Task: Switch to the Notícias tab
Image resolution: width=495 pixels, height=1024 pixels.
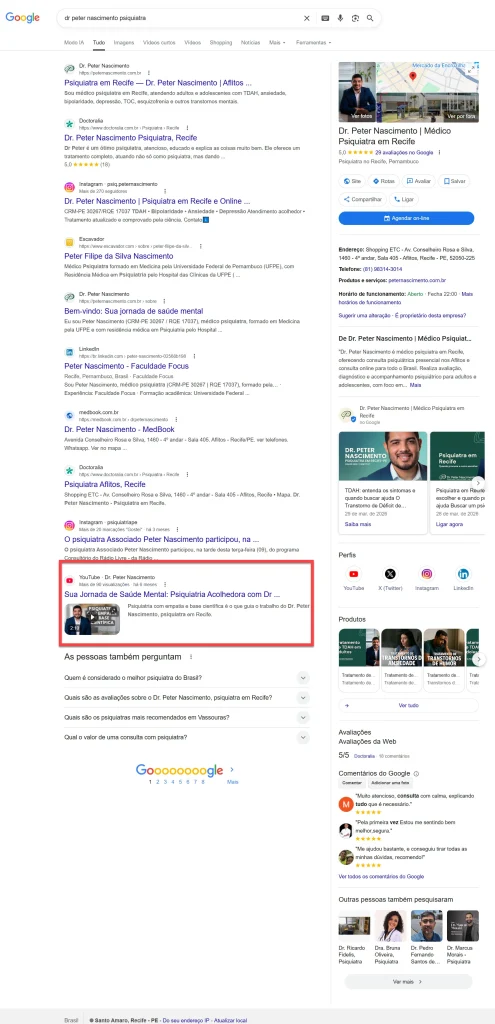Action: coord(250,42)
